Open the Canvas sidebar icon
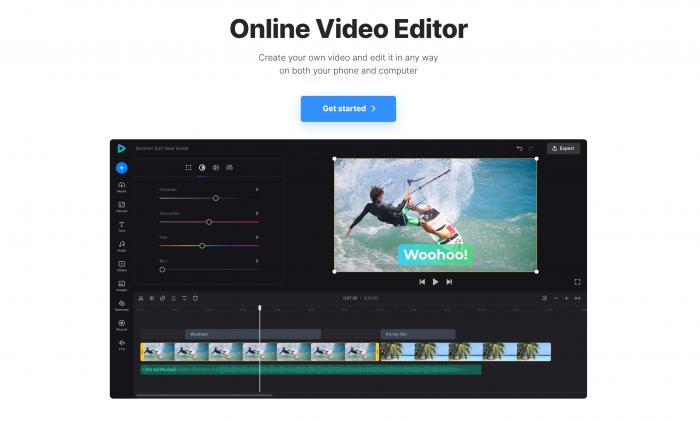 pyautogui.click(x=121, y=206)
